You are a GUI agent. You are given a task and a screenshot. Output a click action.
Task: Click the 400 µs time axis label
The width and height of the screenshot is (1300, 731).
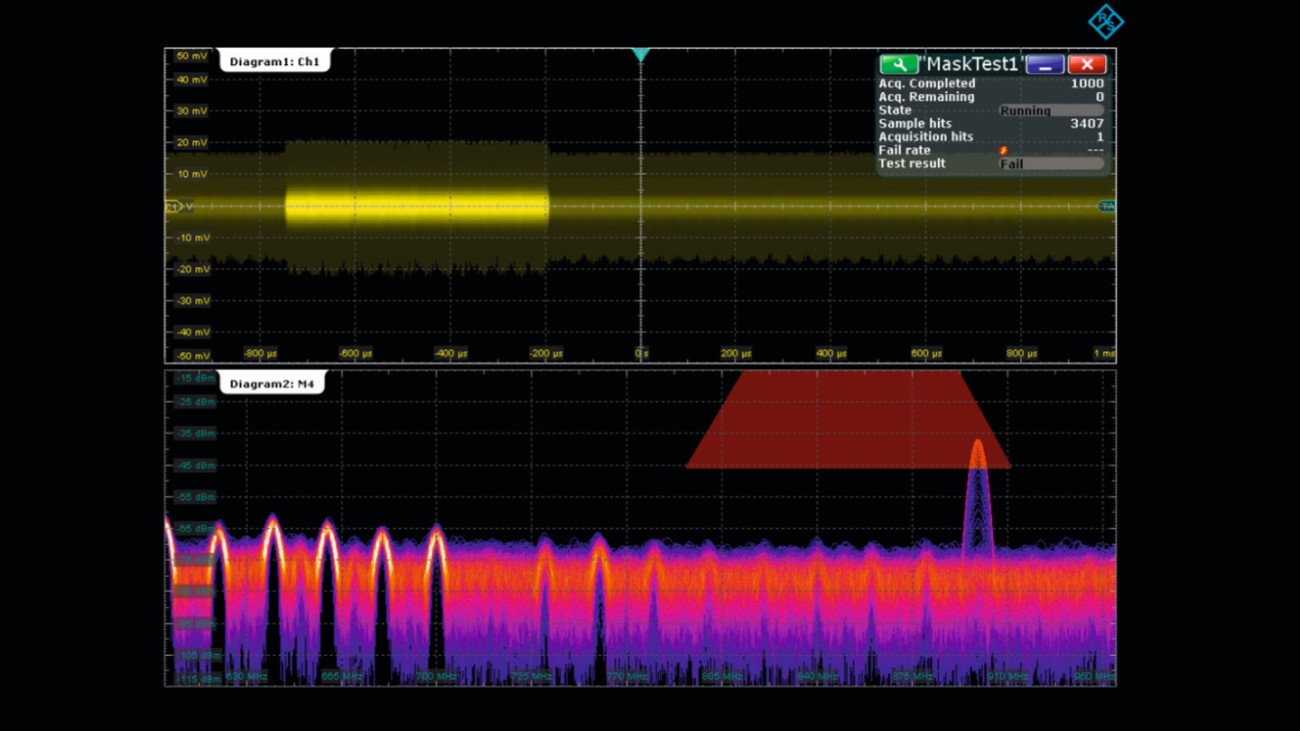point(831,353)
